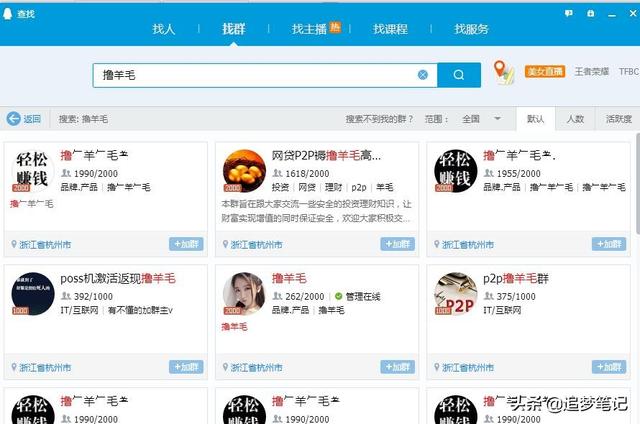640x424 pixels.
Task: Click the blue search magnifier button
Action: click(459, 75)
